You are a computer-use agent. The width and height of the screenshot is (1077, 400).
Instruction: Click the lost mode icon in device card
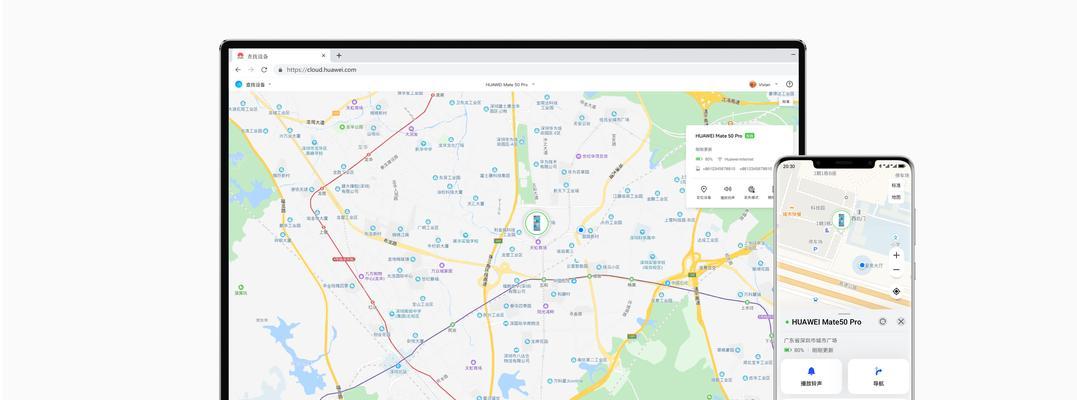pyautogui.click(x=751, y=189)
